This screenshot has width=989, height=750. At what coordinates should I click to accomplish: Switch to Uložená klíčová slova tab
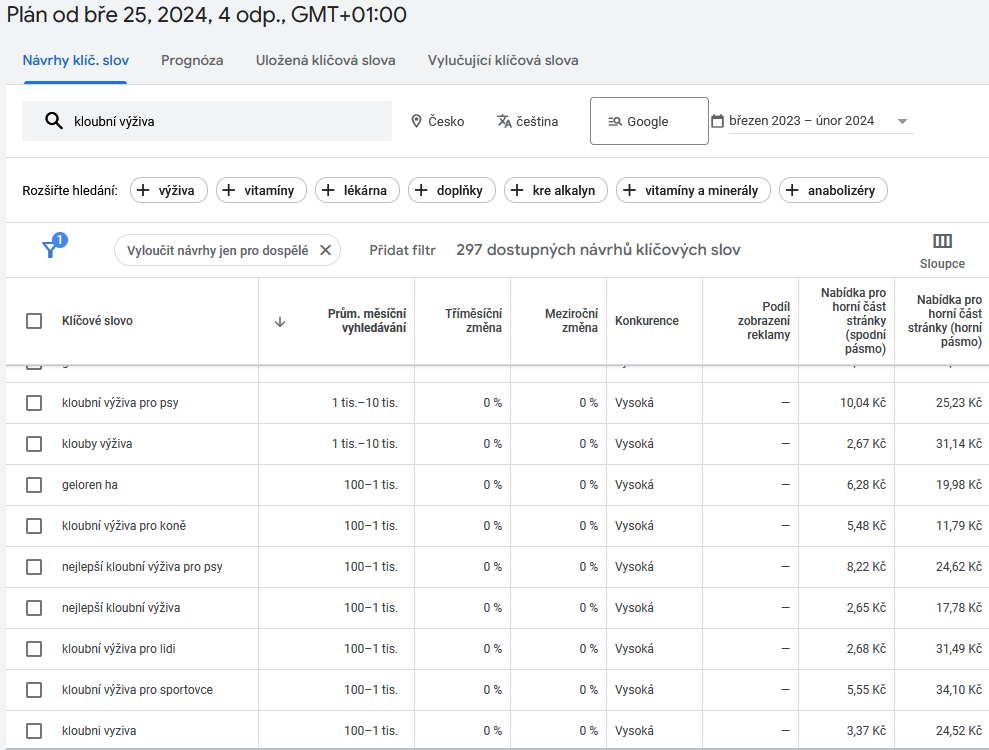pyautogui.click(x=325, y=61)
